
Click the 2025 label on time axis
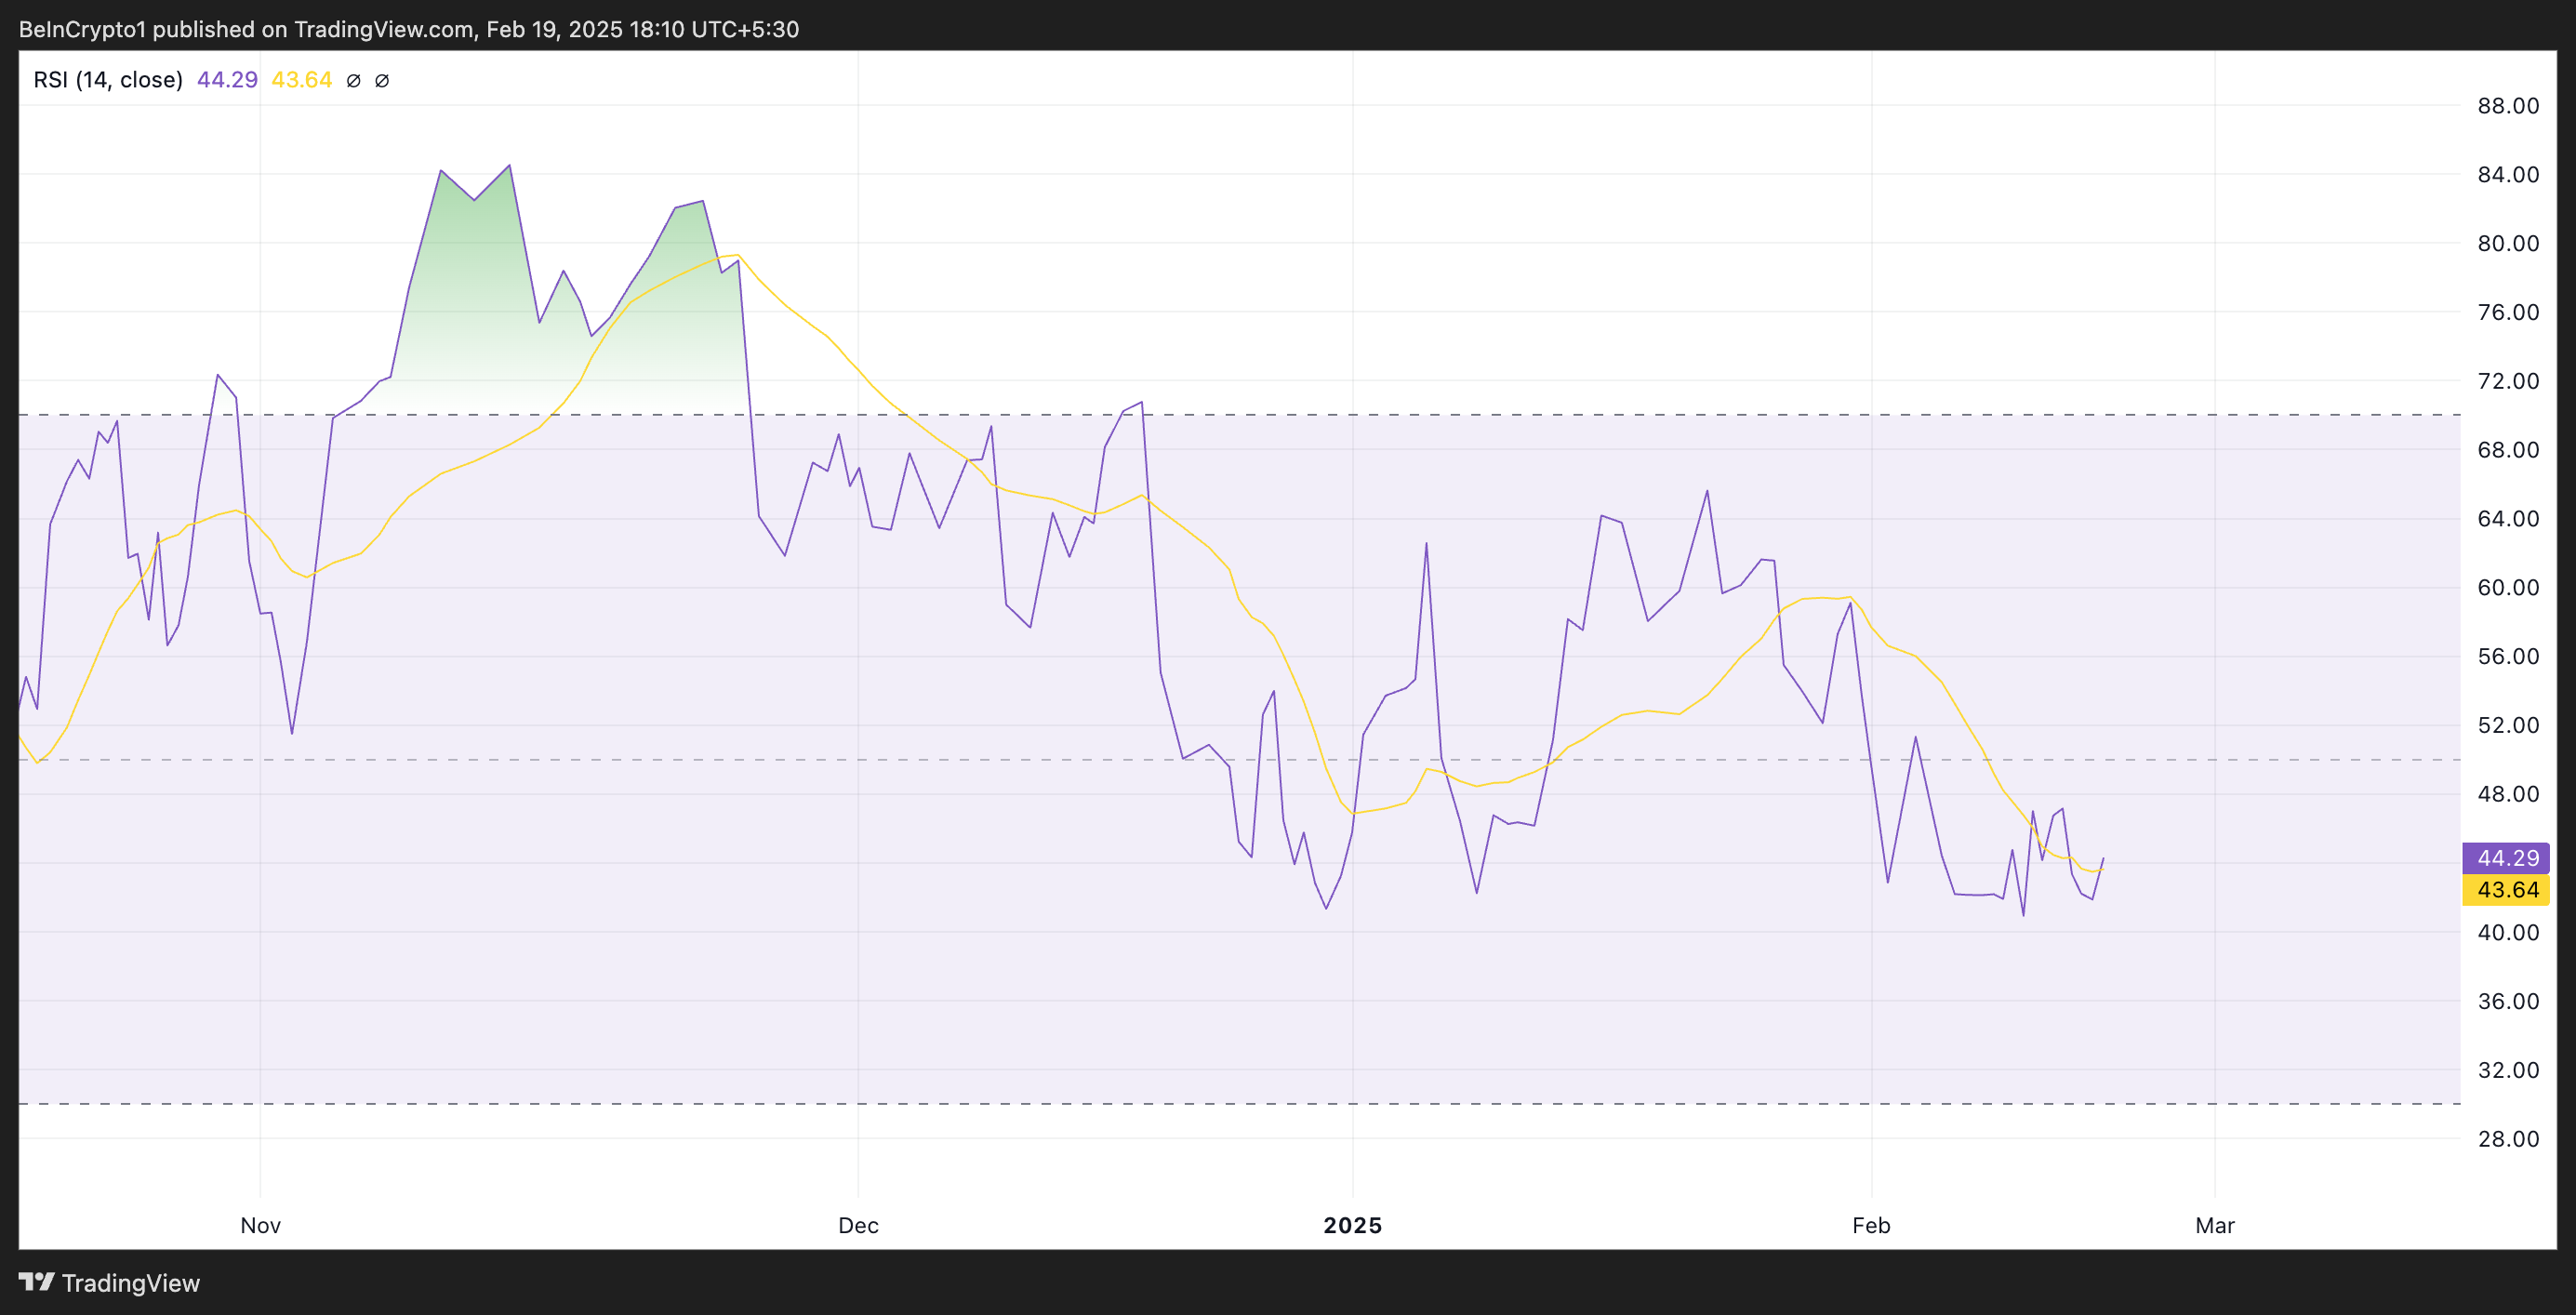pyautogui.click(x=1352, y=1225)
